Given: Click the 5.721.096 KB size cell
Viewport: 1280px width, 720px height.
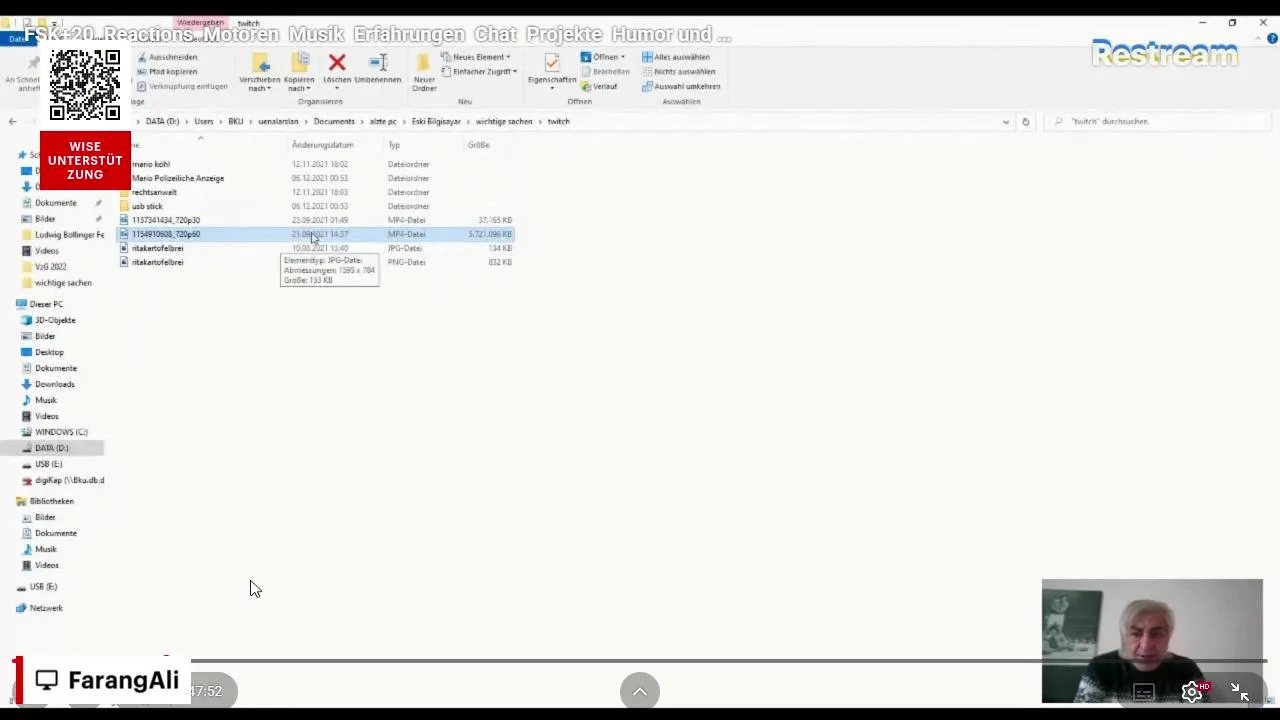Looking at the screenshot, I should click(490, 234).
